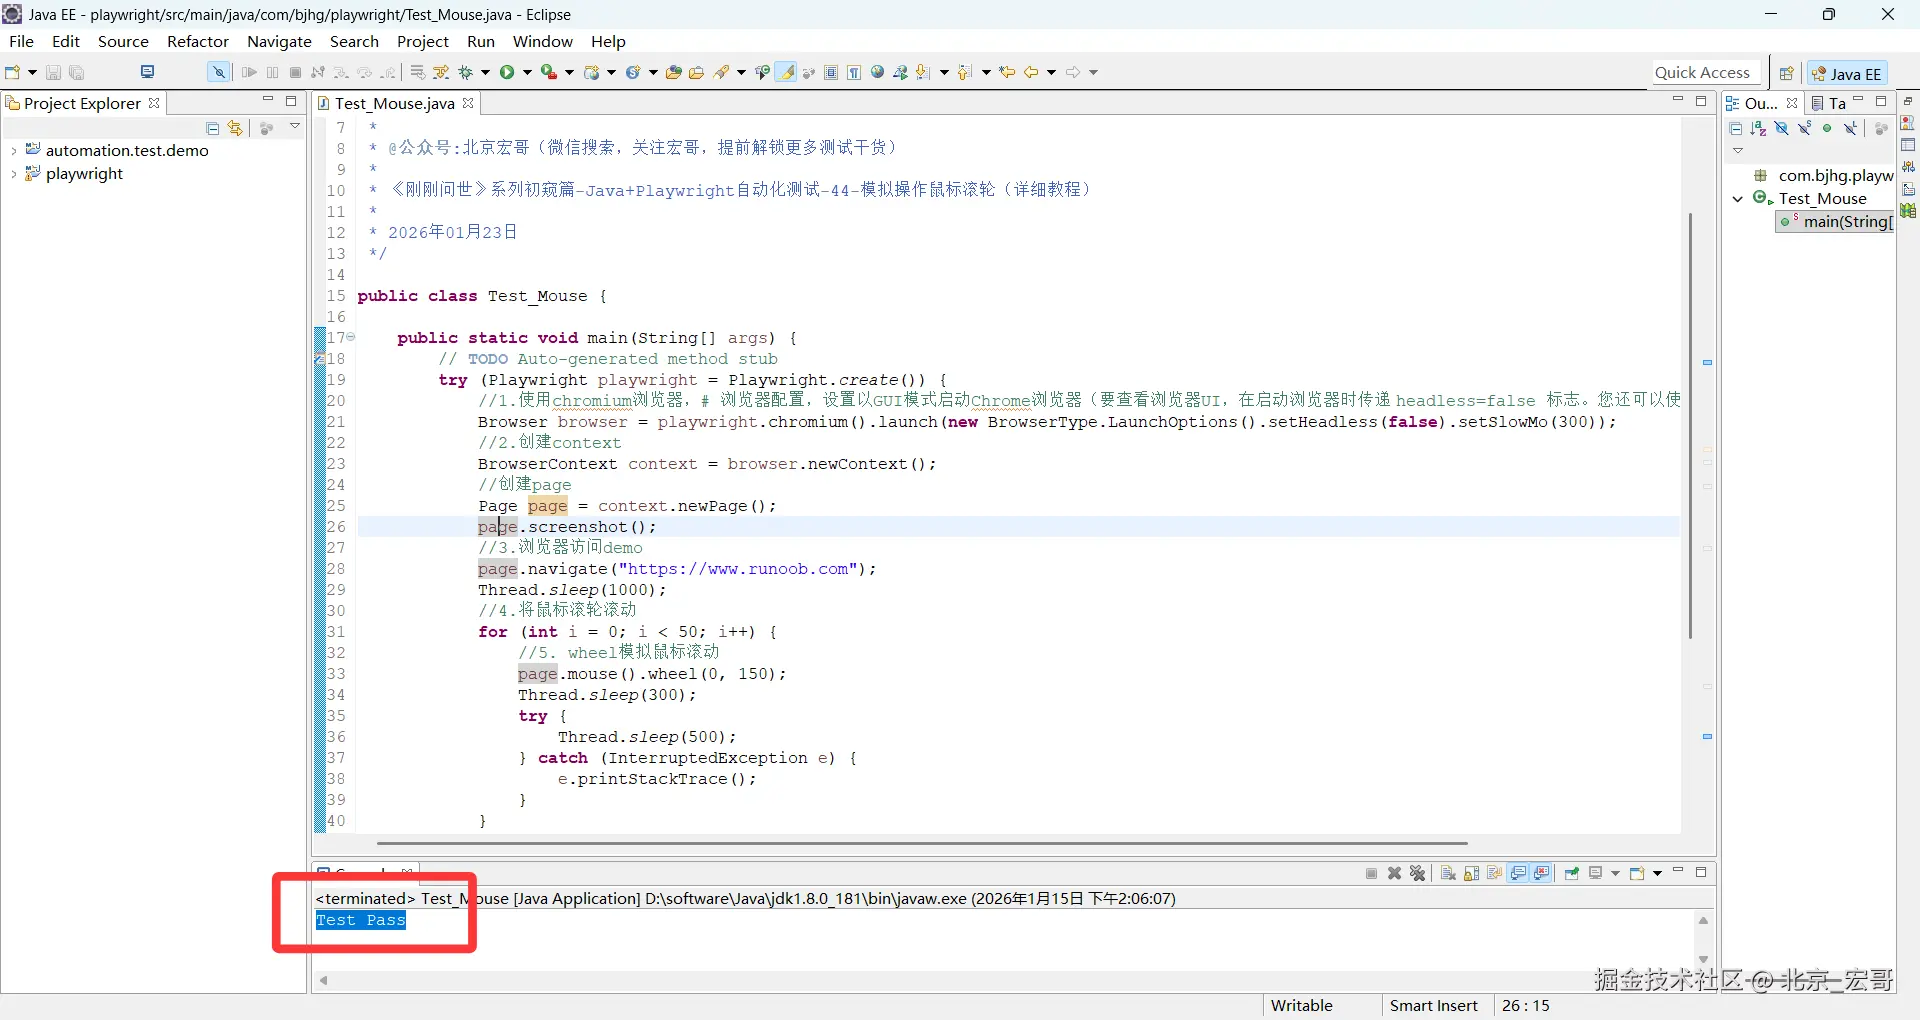
Task: Select com.bjhg.playwright package in the Outline
Action: (1825, 175)
